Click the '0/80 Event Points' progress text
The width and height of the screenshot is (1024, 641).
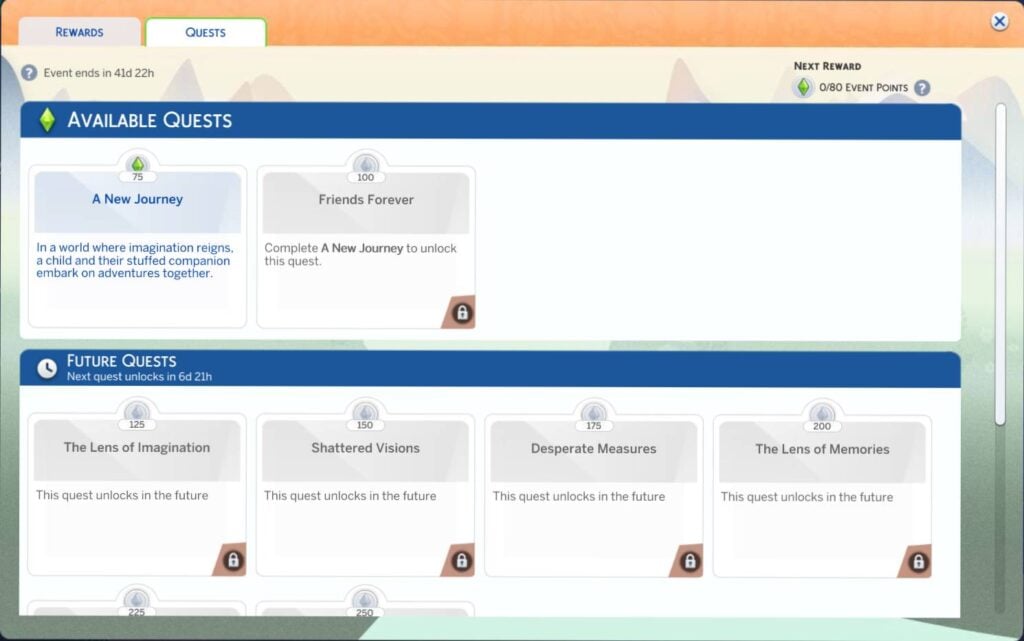coord(863,87)
